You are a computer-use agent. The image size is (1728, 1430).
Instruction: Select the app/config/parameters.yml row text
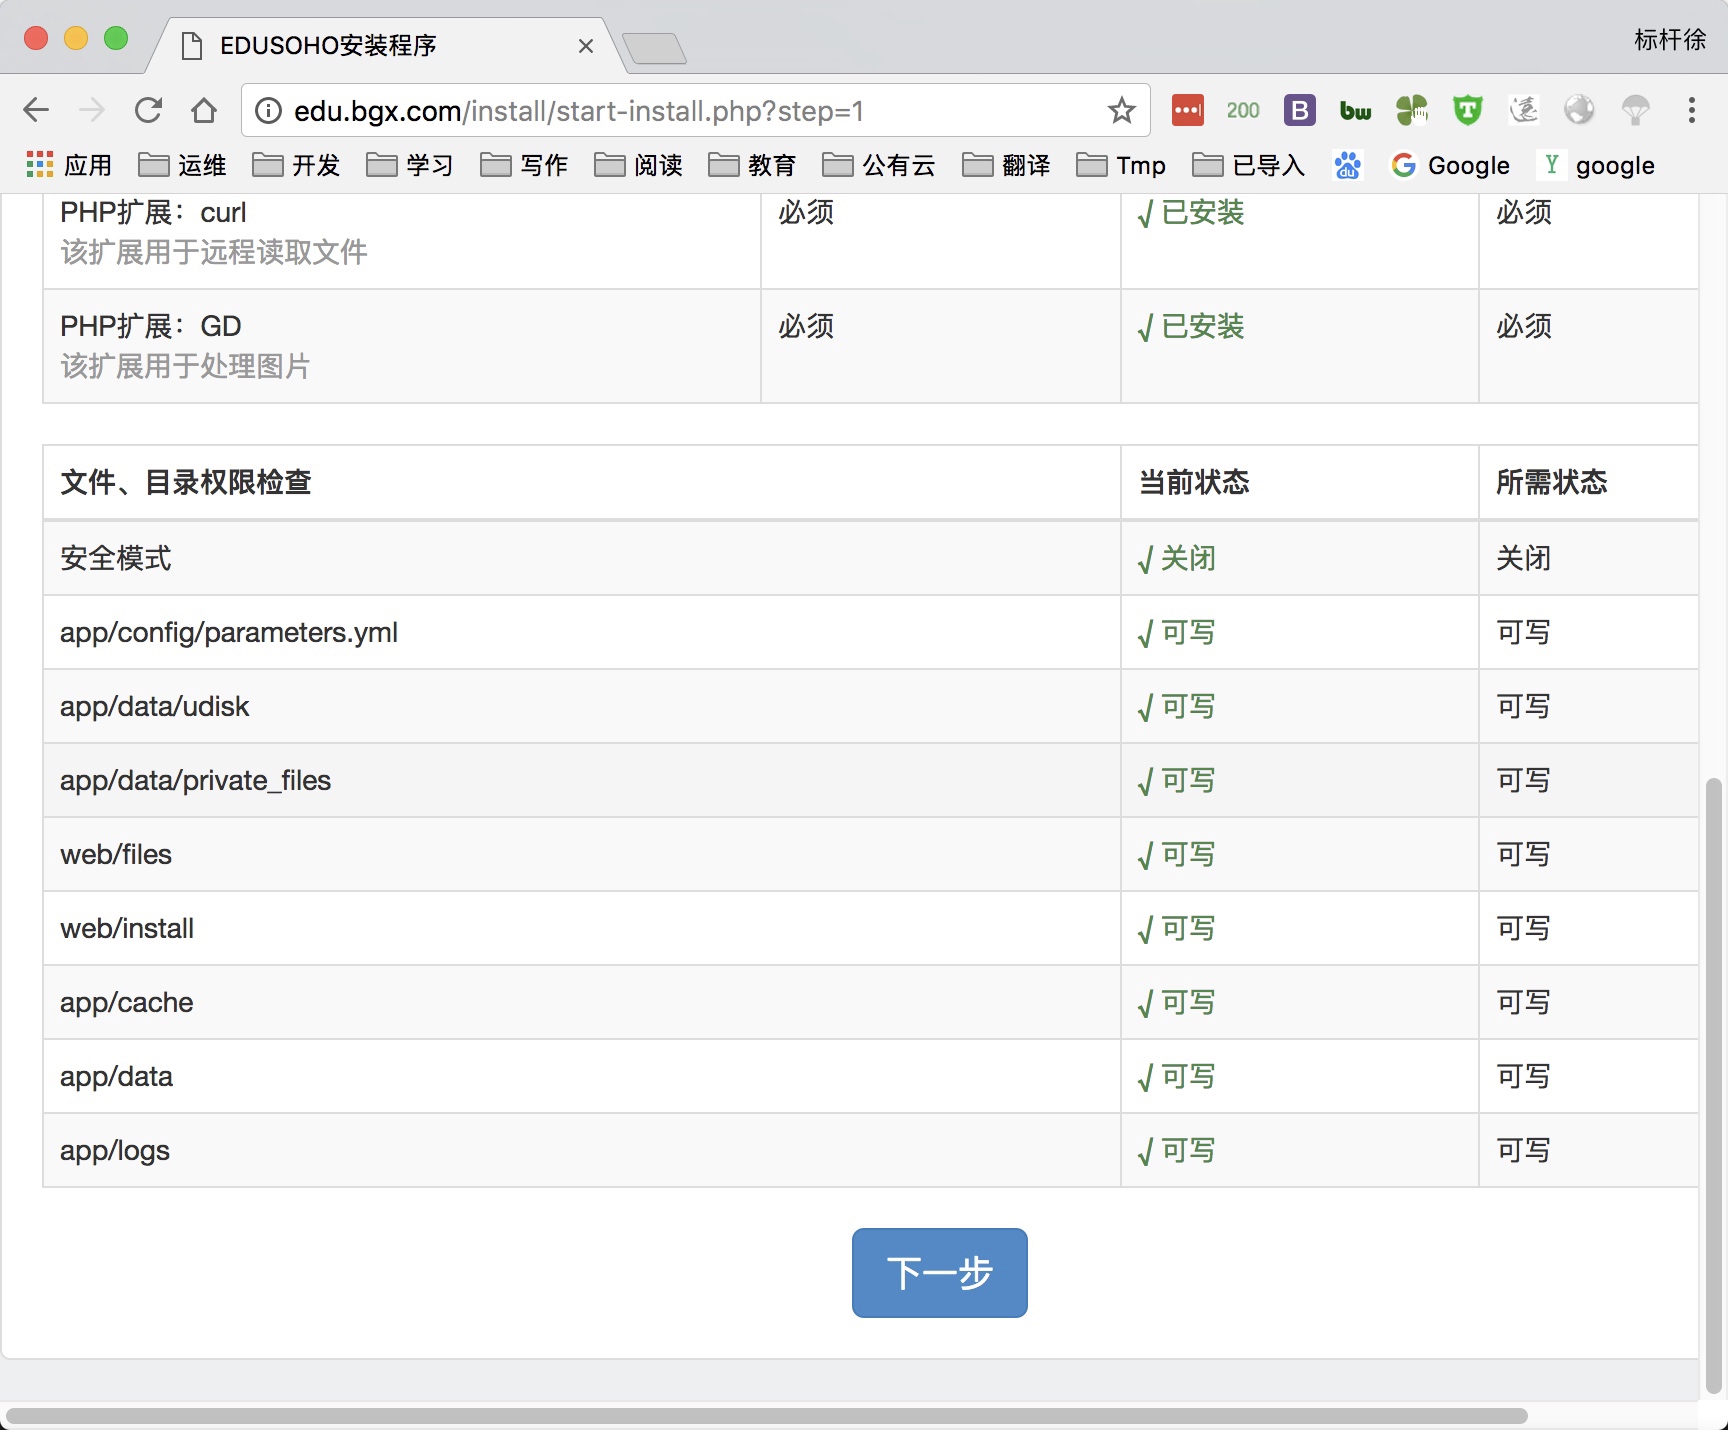229,633
